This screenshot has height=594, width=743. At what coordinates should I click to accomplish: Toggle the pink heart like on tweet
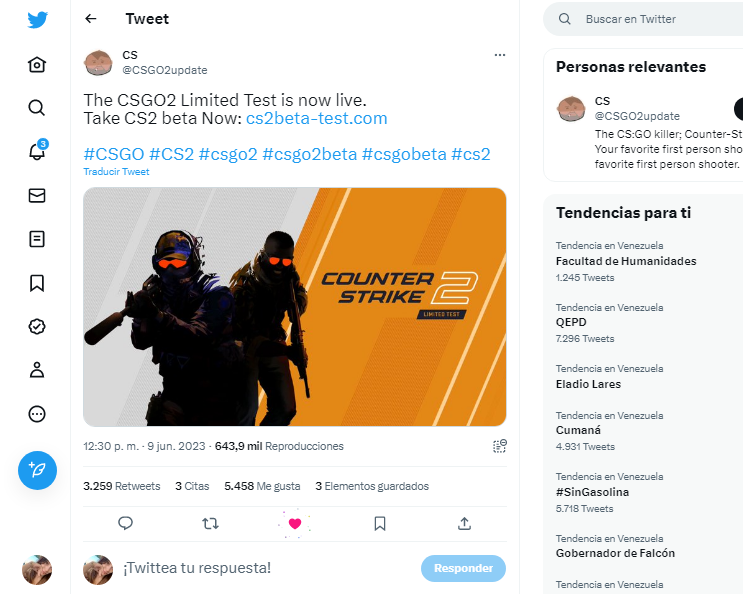[x=295, y=523]
